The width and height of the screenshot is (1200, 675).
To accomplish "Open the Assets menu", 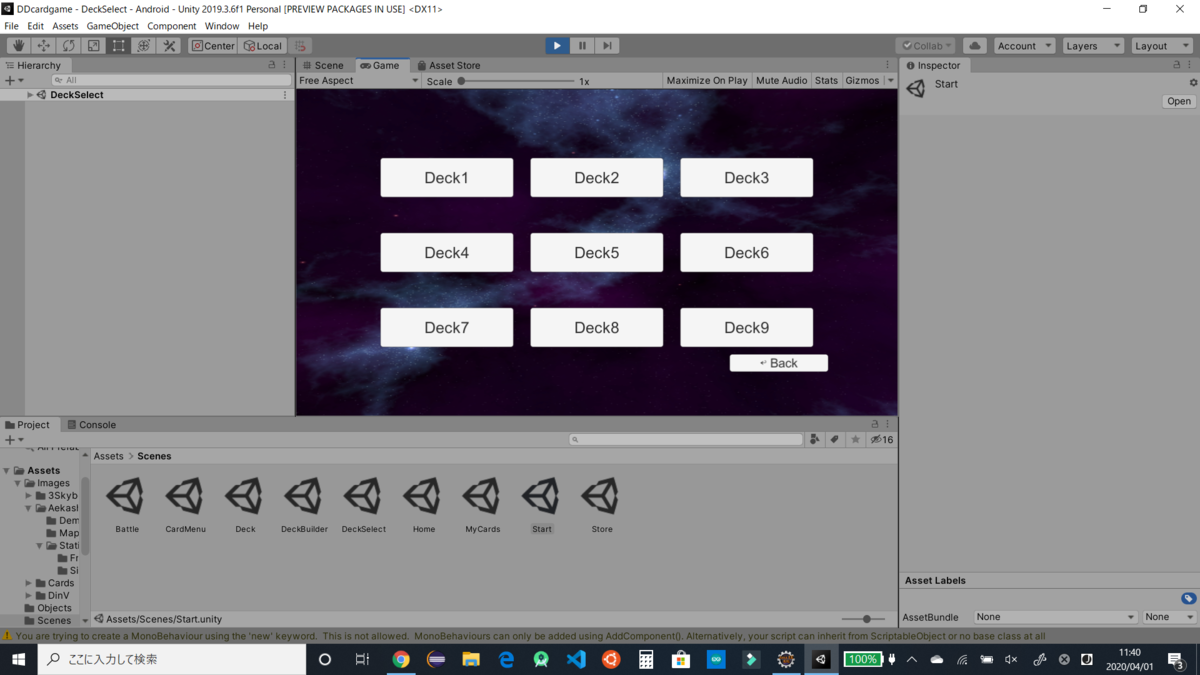I will pyautogui.click(x=65, y=26).
